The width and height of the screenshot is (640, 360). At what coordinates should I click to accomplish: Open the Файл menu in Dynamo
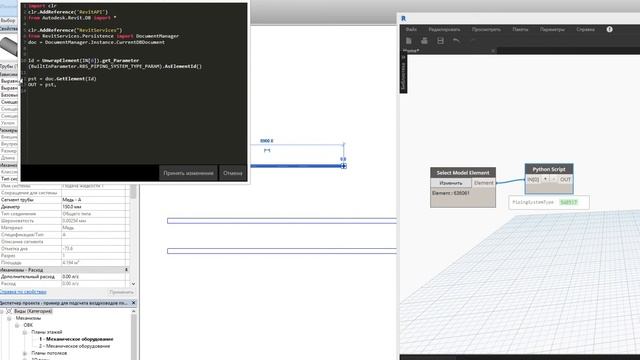point(411,29)
